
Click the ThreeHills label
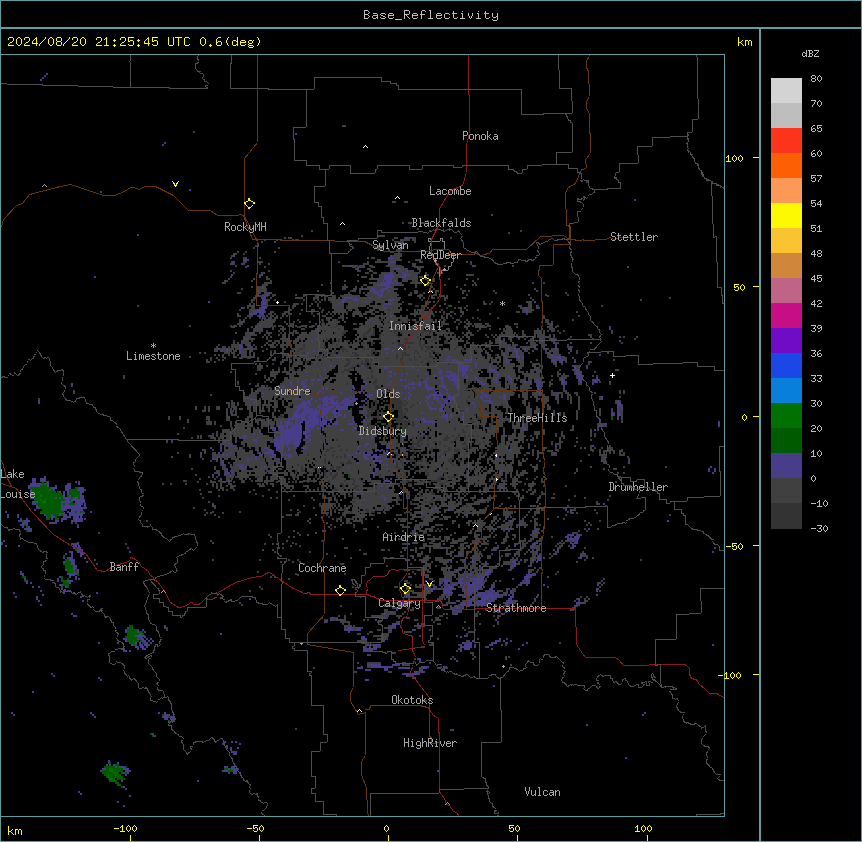(537, 418)
